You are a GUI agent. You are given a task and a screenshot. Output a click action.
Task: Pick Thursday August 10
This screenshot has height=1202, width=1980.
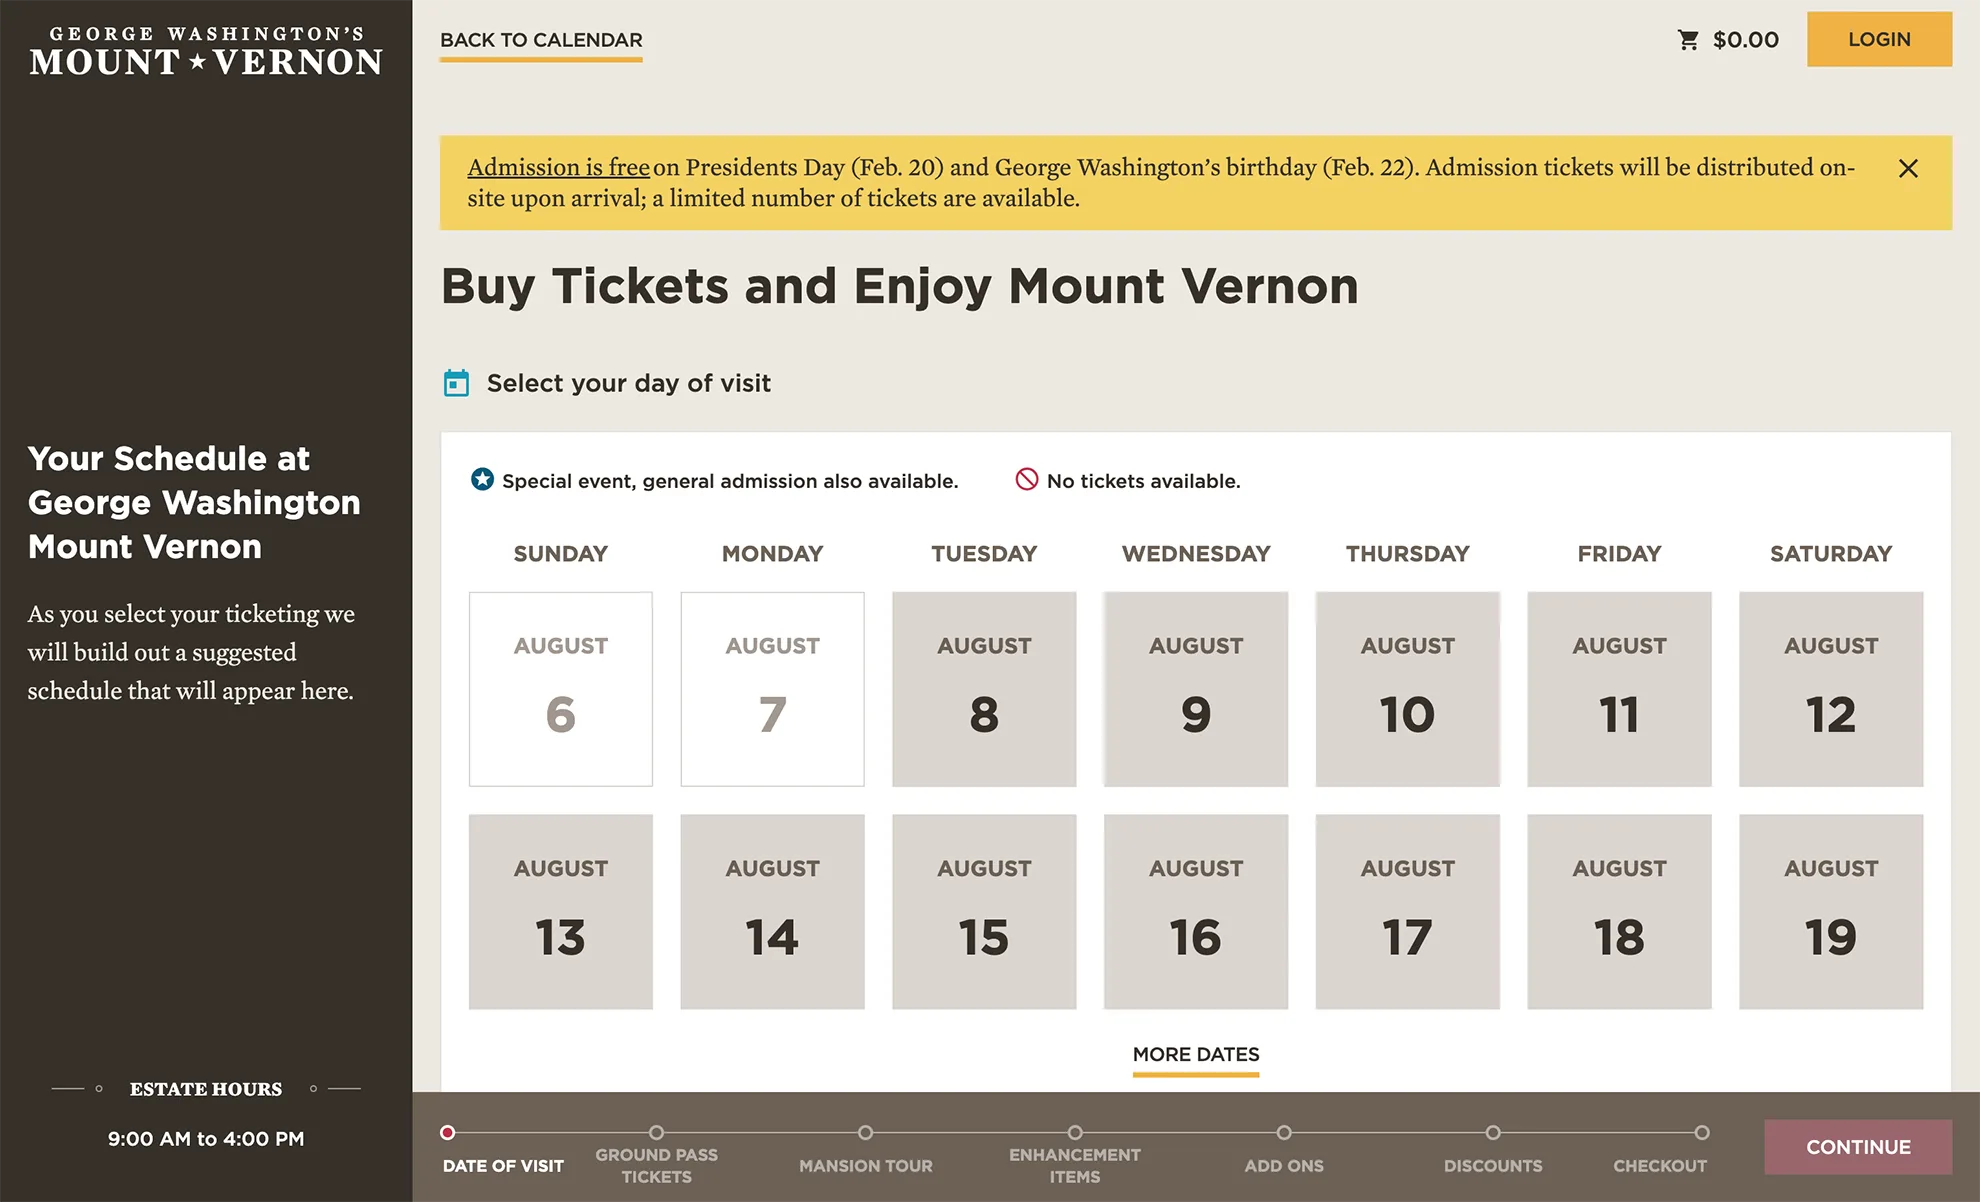[x=1408, y=689]
